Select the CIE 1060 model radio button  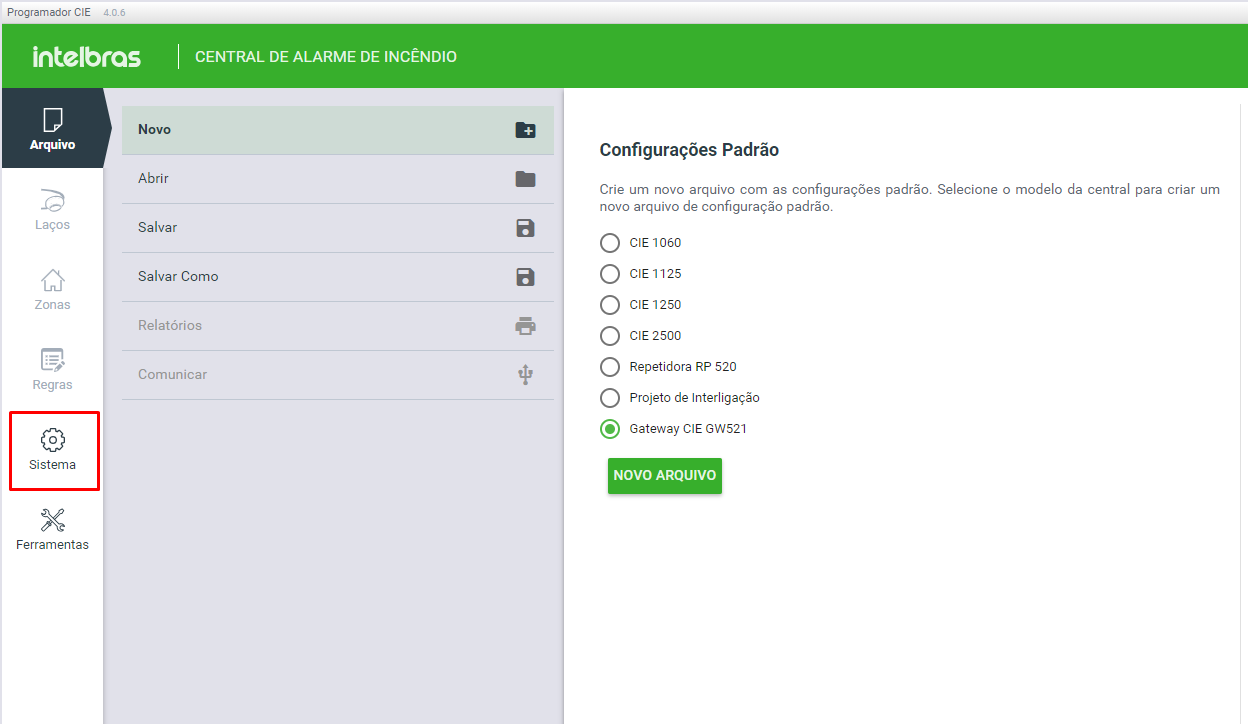tap(610, 243)
